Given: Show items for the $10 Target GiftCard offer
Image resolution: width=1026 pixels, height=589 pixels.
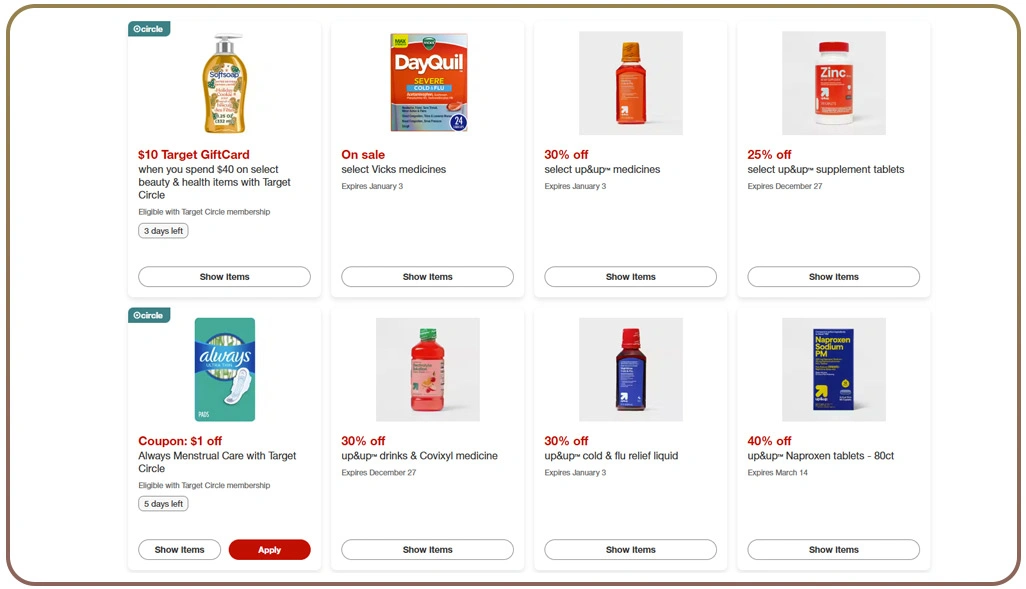Looking at the screenshot, I should [x=224, y=276].
